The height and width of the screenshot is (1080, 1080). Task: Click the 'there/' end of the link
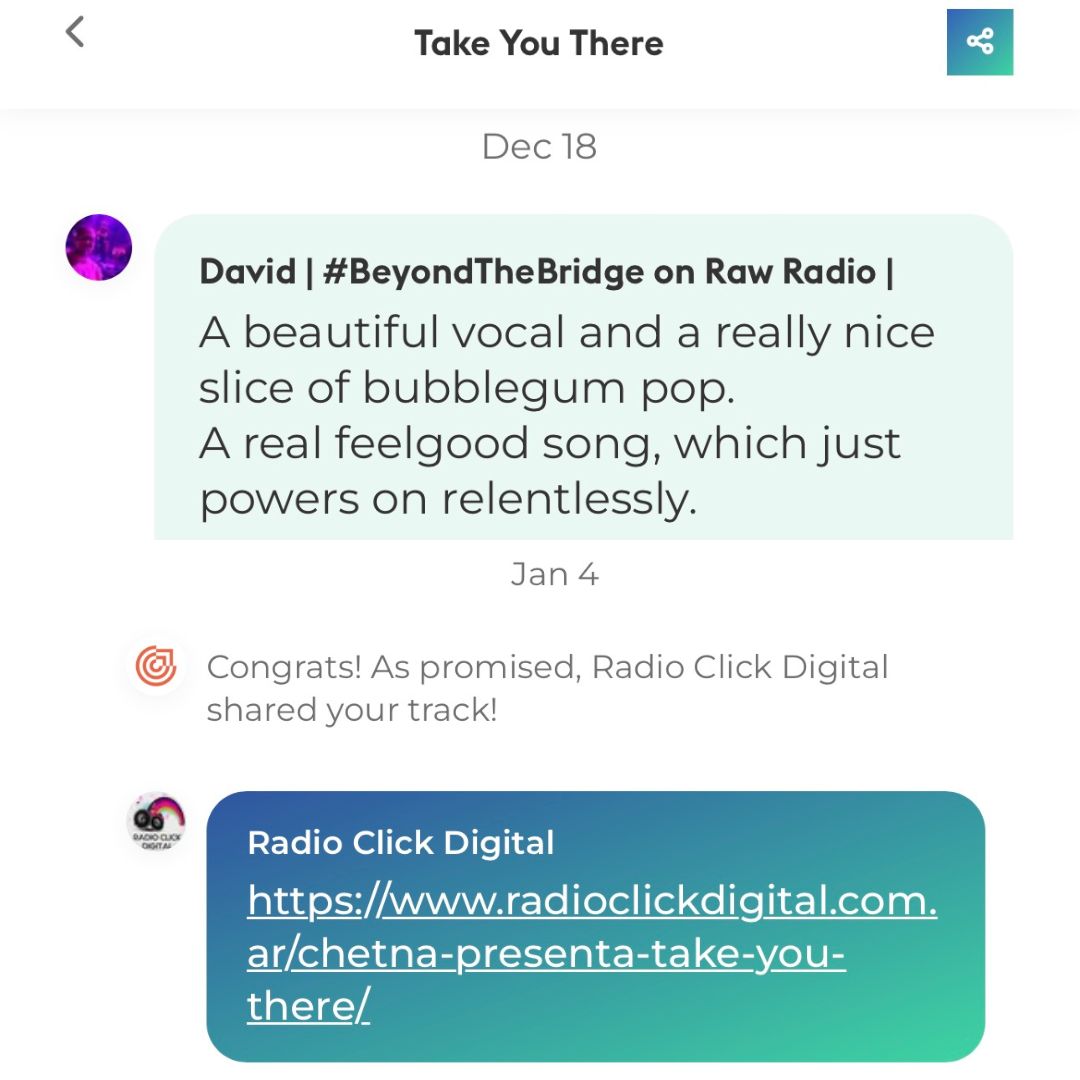pyautogui.click(x=309, y=1006)
